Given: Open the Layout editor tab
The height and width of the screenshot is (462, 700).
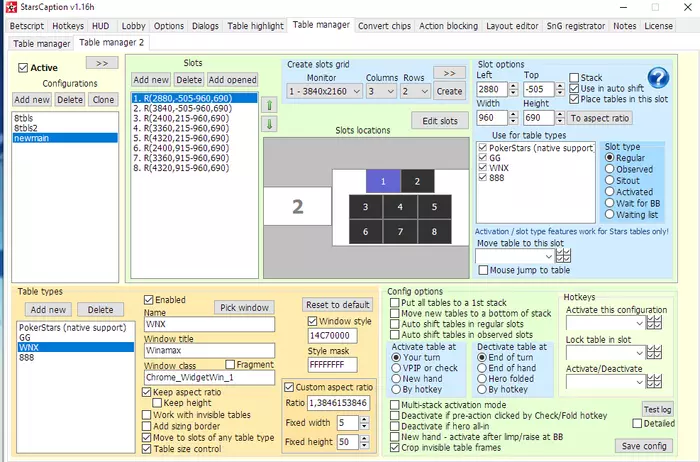Looking at the screenshot, I should click(x=512, y=26).
